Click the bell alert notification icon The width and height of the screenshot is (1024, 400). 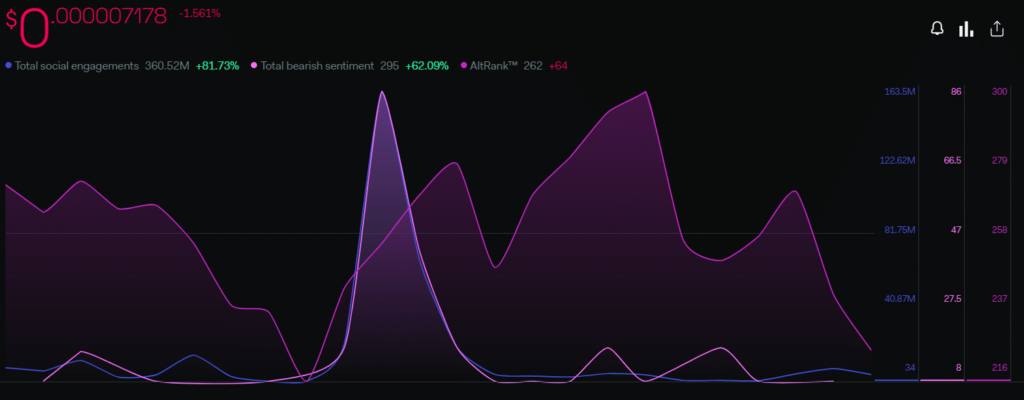coord(937,29)
